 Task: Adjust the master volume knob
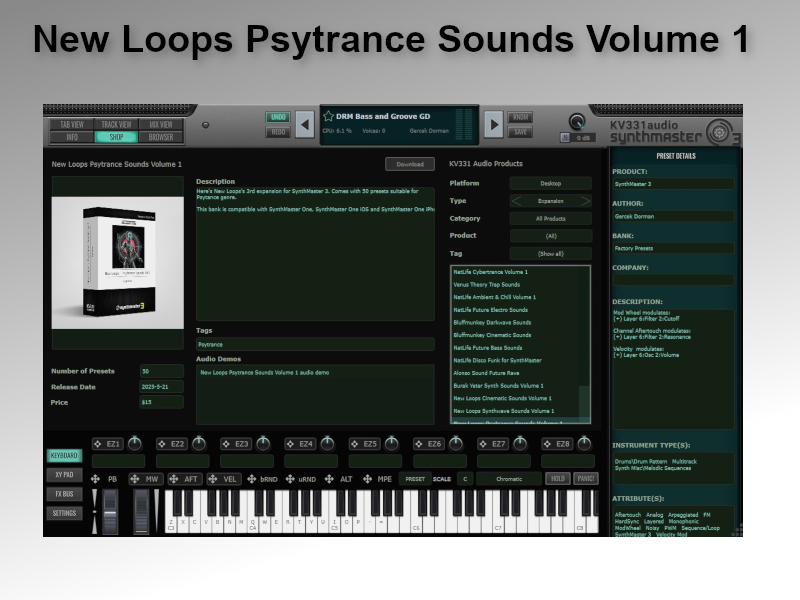pos(577,122)
